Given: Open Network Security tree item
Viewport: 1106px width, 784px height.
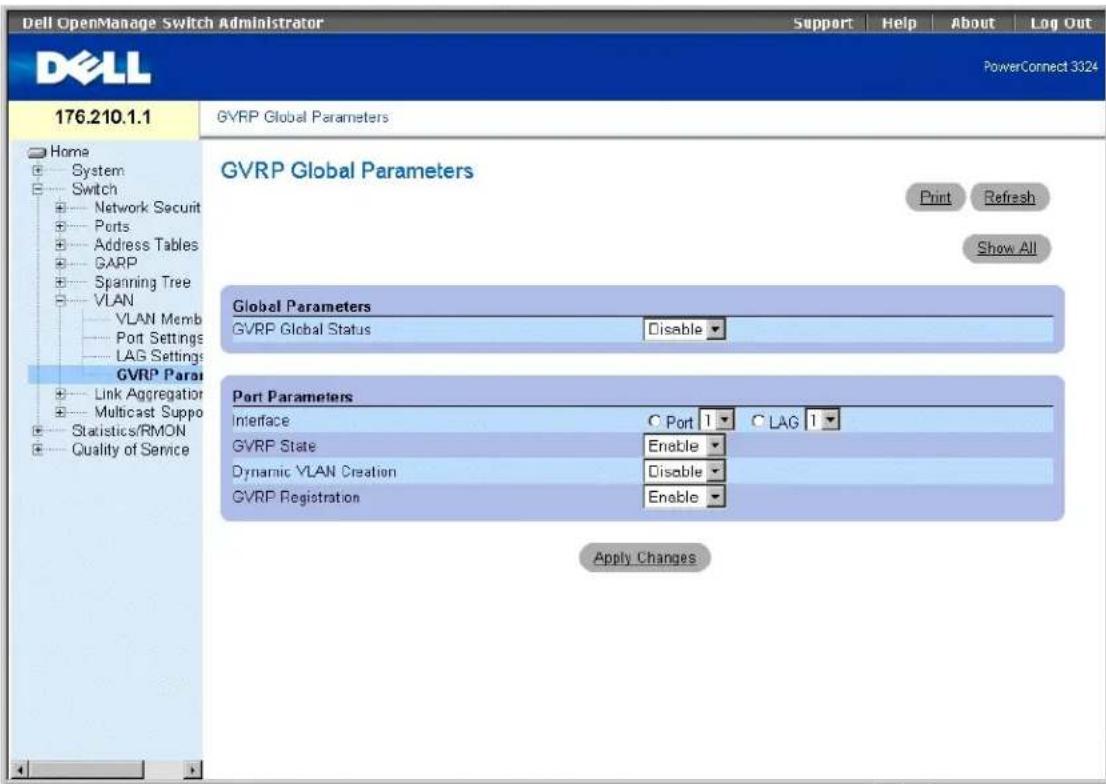Looking at the screenshot, I should (x=147, y=207).
